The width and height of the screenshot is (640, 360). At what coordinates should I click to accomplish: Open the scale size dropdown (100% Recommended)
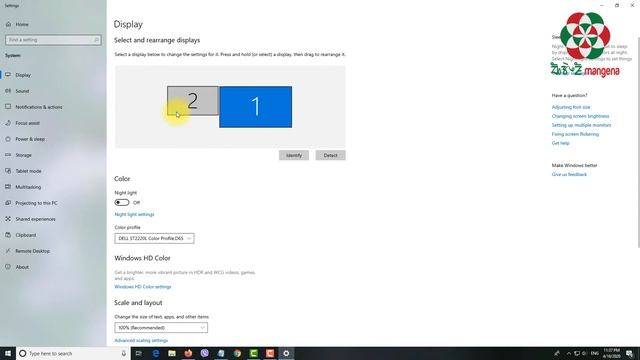(161, 328)
